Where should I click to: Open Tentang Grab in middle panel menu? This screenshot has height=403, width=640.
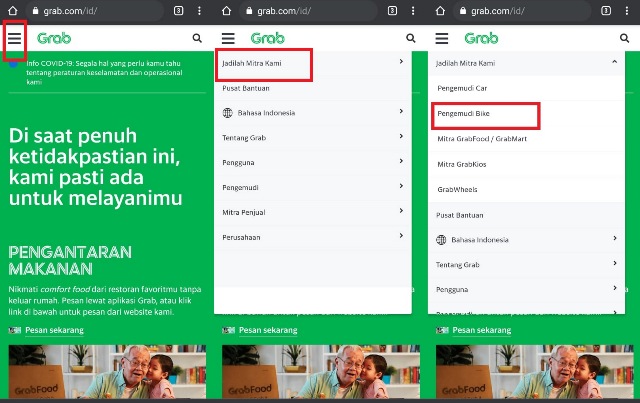coord(244,138)
